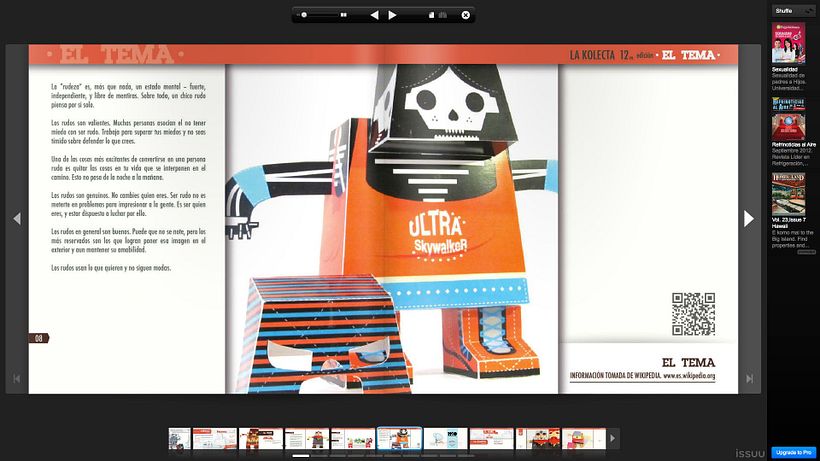Go to previous page with top toolbar arrow

pyautogui.click(x=374, y=15)
